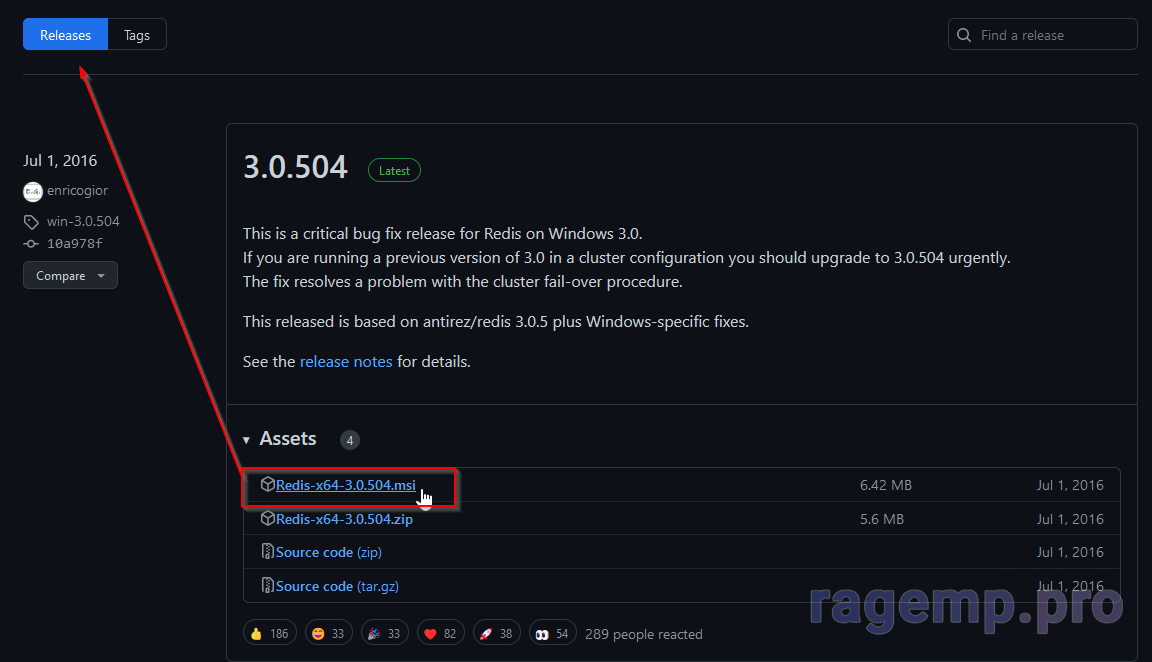
Task: Click the commit icon beside 10a978f
Action: pyautogui.click(x=31, y=243)
